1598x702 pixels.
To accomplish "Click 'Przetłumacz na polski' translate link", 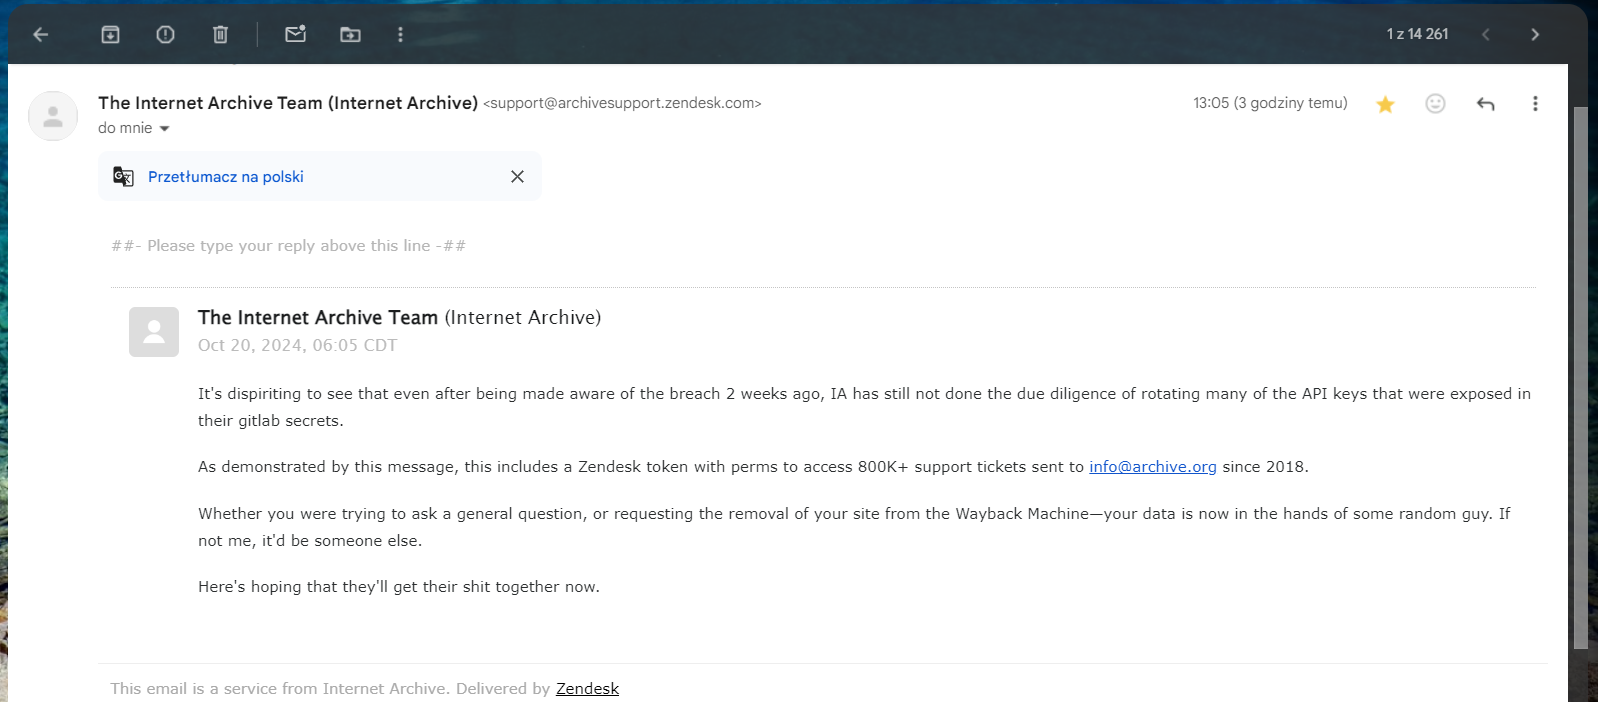I will [225, 177].
